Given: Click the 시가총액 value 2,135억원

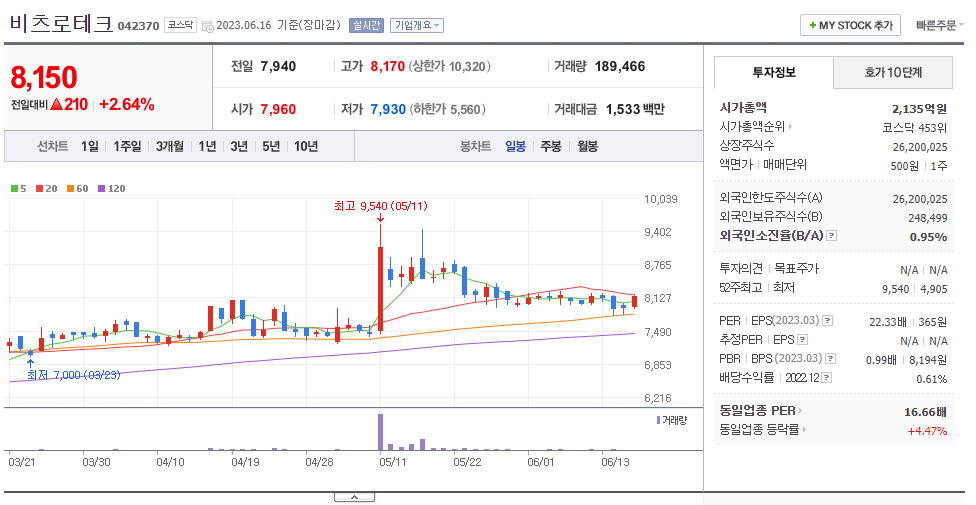Looking at the screenshot, I should coord(919,109).
